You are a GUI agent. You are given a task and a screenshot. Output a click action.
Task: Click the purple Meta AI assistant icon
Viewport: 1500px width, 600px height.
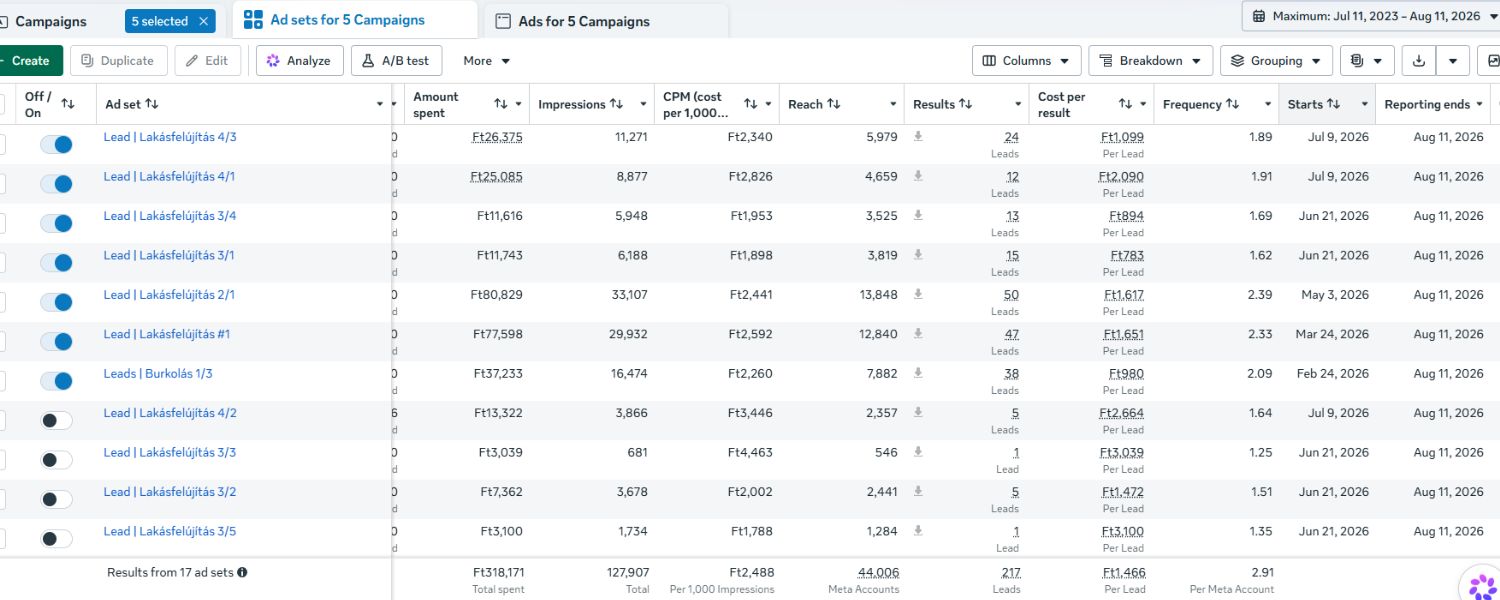(1483, 584)
